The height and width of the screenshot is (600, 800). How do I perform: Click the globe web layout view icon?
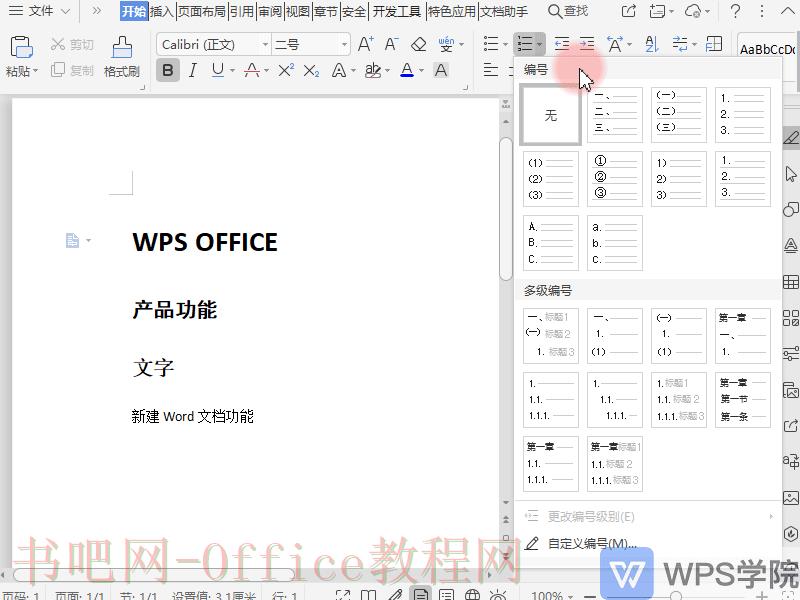(x=472, y=594)
